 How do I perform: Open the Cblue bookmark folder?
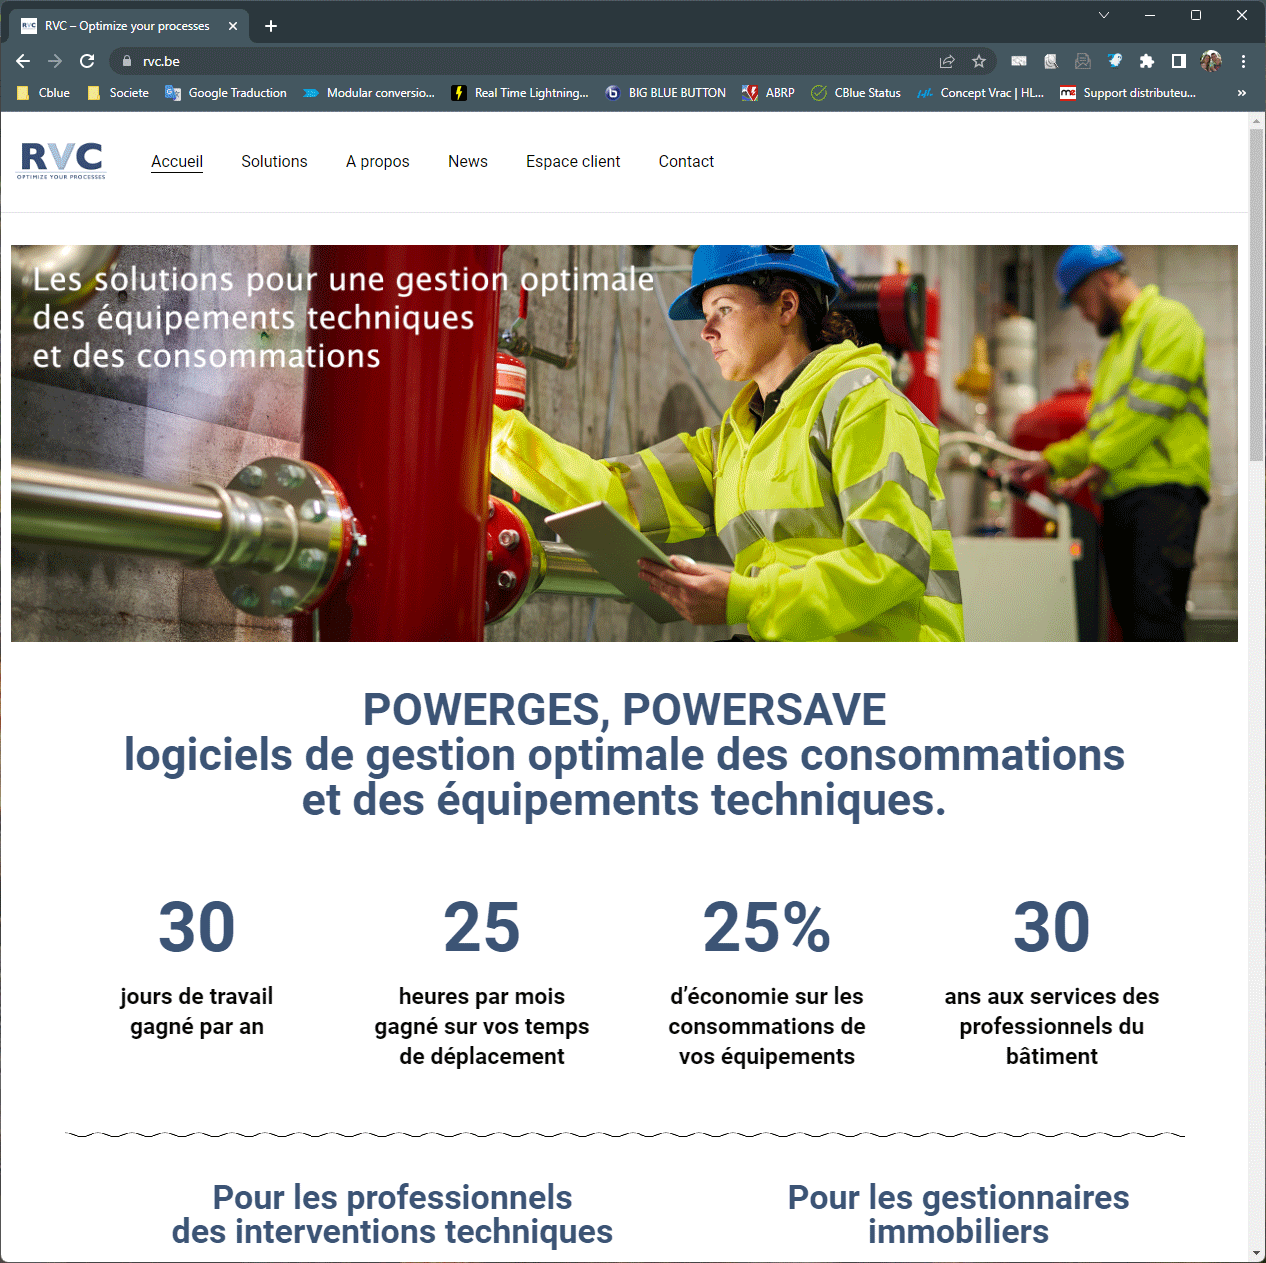[x=43, y=93]
